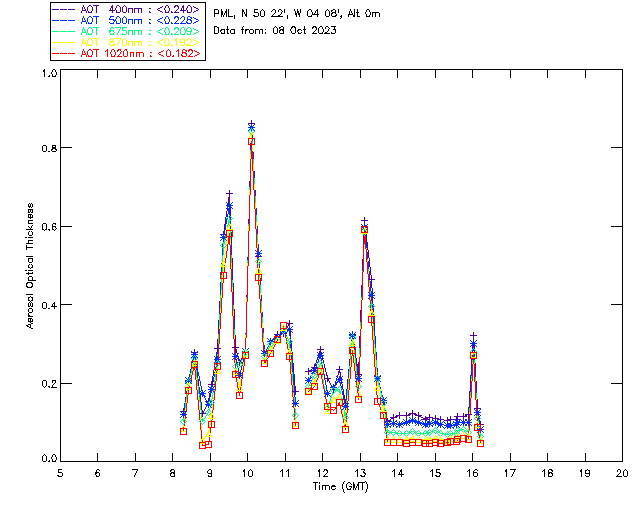Click the AOT 870nm legend entry
Image resolution: width=640 pixels, height=512 pixels.
click(x=126, y=42)
